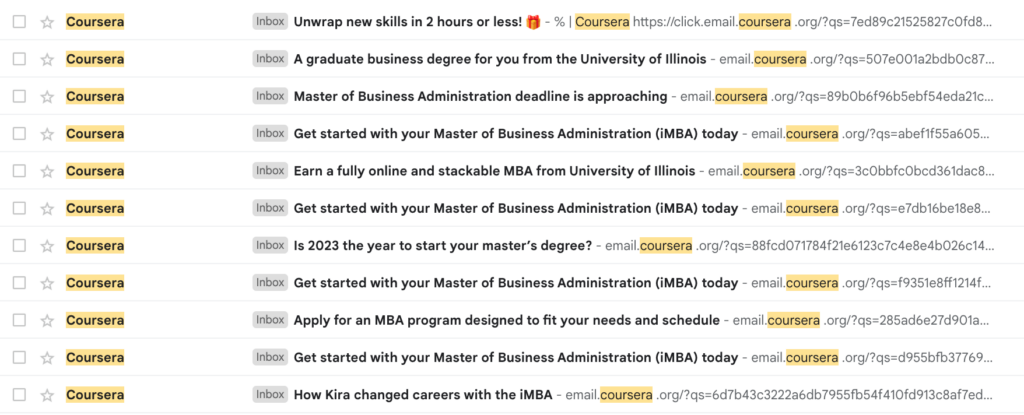Image resolution: width=1024 pixels, height=415 pixels.
Task: Select checkbox for 'Unwrap new skills' email
Action: pyautogui.click(x=19, y=22)
